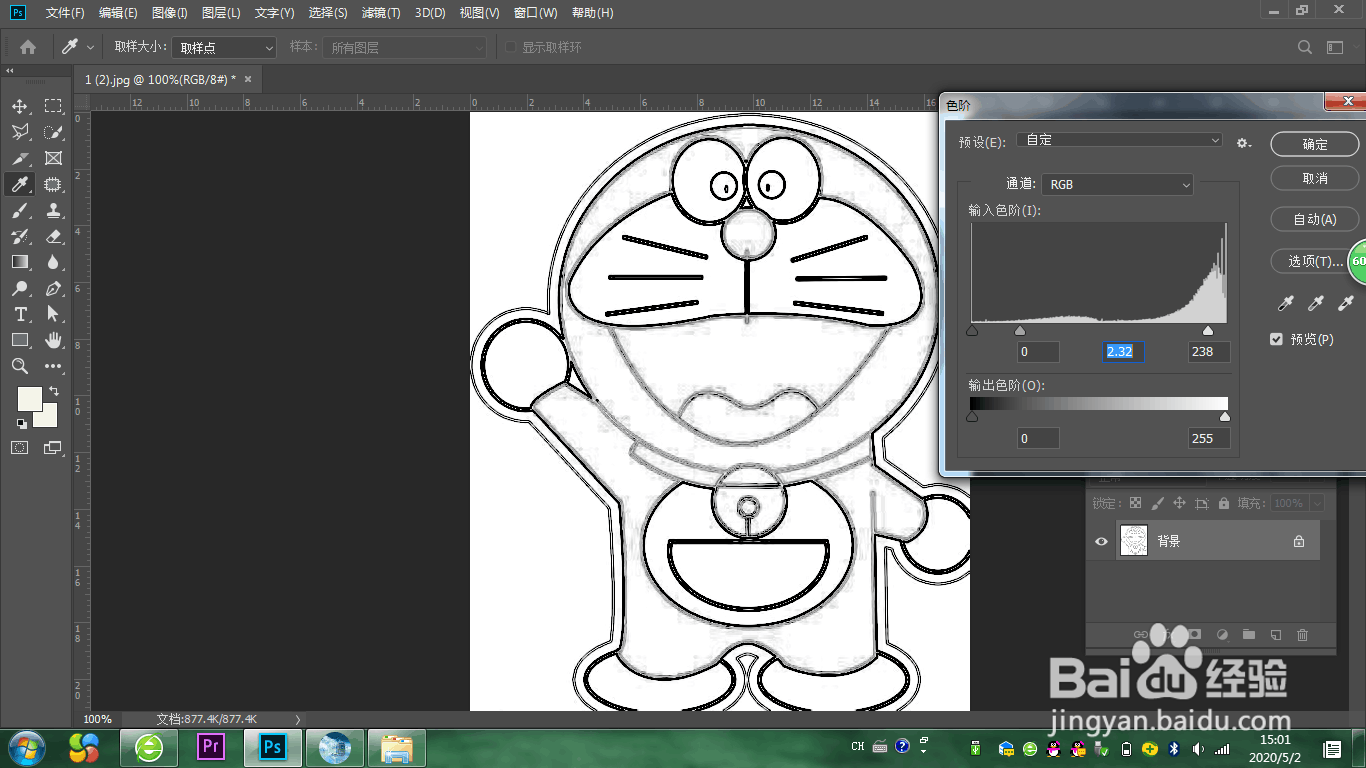The width and height of the screenshot is (1366, 768).
Task: Open the 图像(I) menu
Action: tap(169, 13)
